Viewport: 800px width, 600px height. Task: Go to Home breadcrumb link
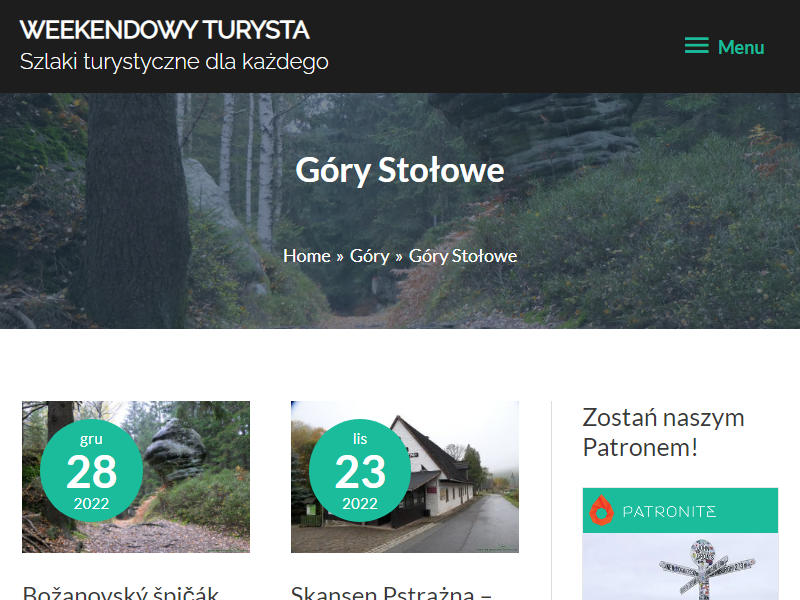pos(307,256)
